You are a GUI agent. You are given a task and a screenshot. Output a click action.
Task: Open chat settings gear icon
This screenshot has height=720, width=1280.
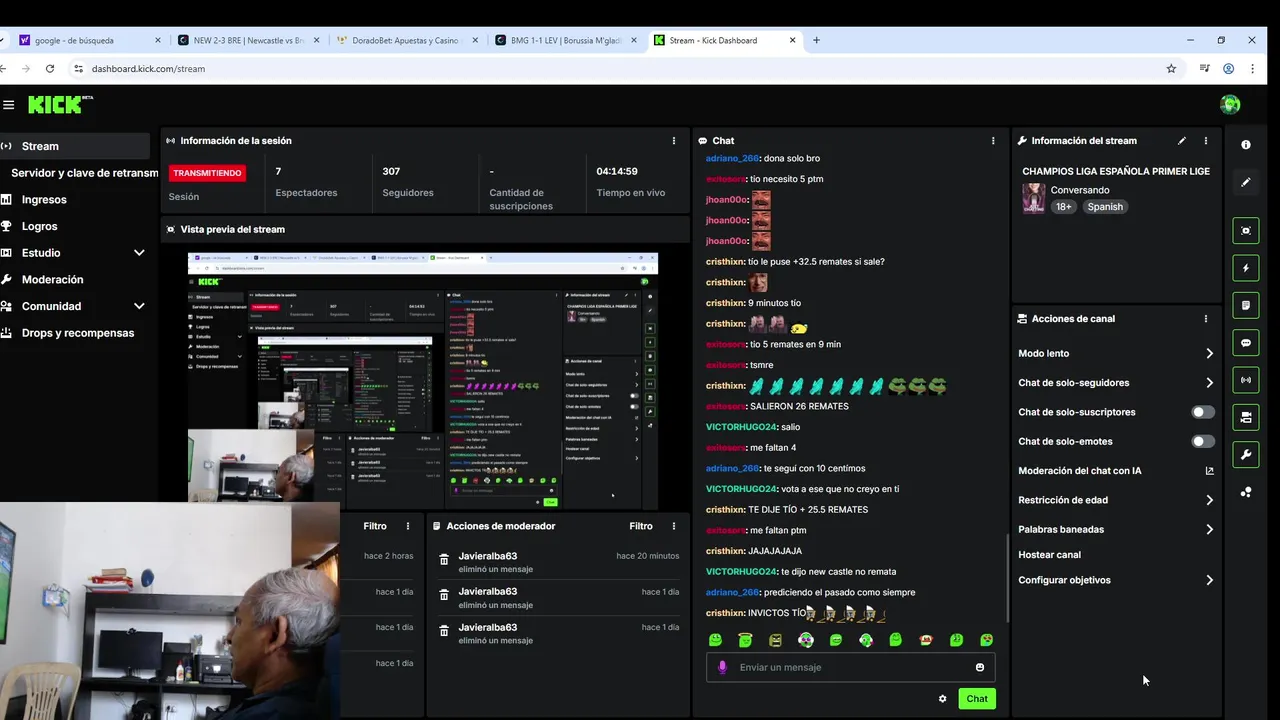(942, 699)
